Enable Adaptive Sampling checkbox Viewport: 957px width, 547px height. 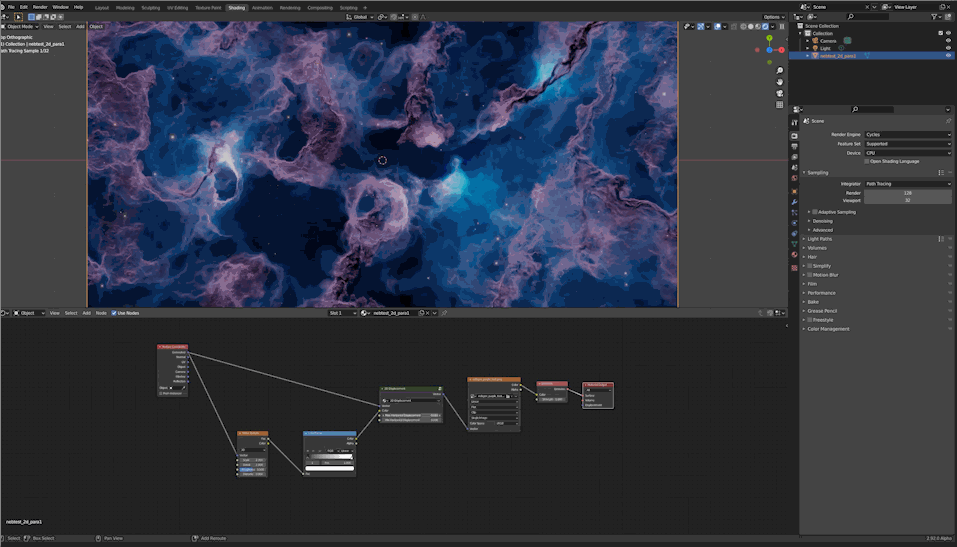point(815,212)
